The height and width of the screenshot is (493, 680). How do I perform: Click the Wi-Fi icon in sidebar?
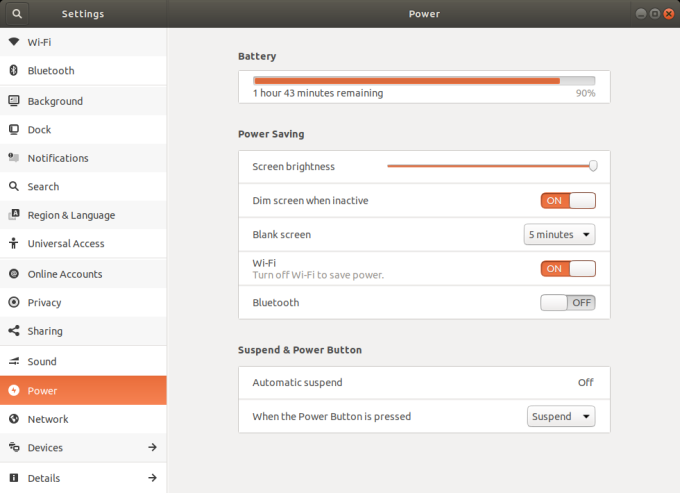14,42
